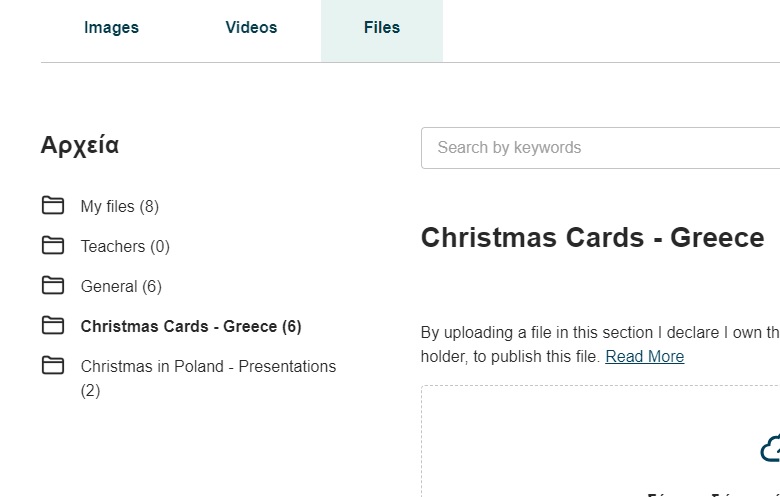The width and height of the screenshot is (780, 497).
Task: Click the Christmas Cards - Greece folder icon
Action: (x=53, y=325)
